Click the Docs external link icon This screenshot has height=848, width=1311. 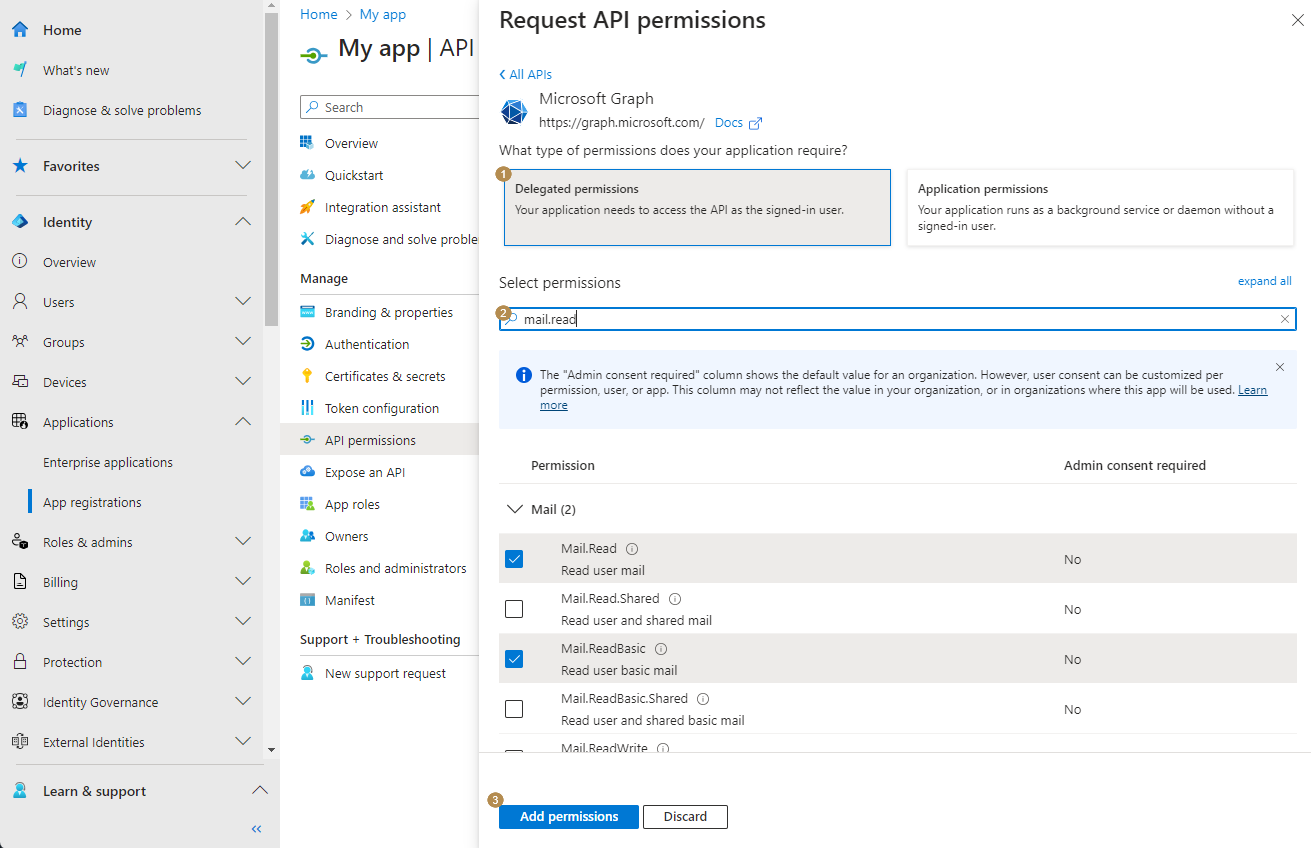click(x=755, y=123)
